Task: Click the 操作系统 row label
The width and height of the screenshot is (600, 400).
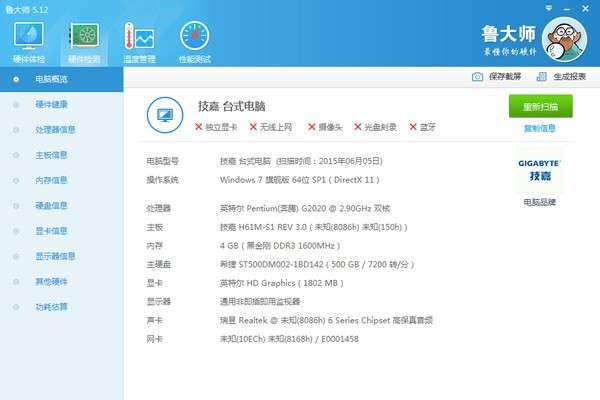Action: (163, 180)
